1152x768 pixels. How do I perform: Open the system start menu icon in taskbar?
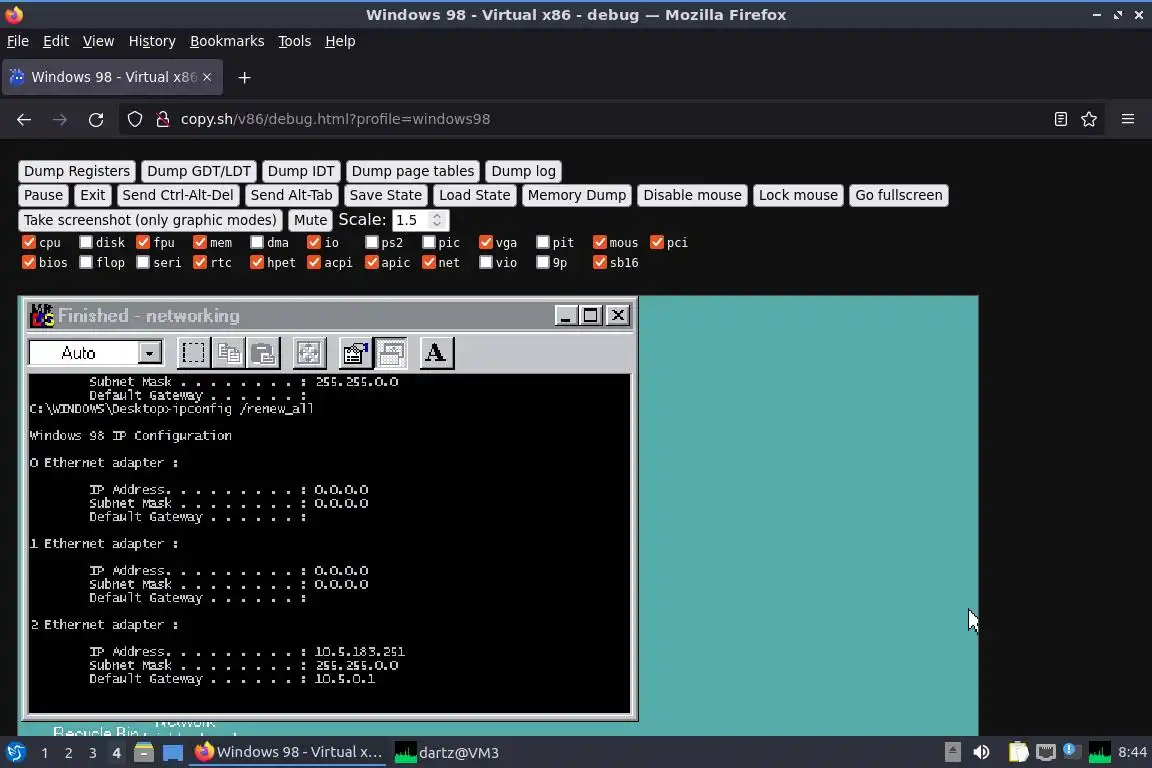click(15, 753)
